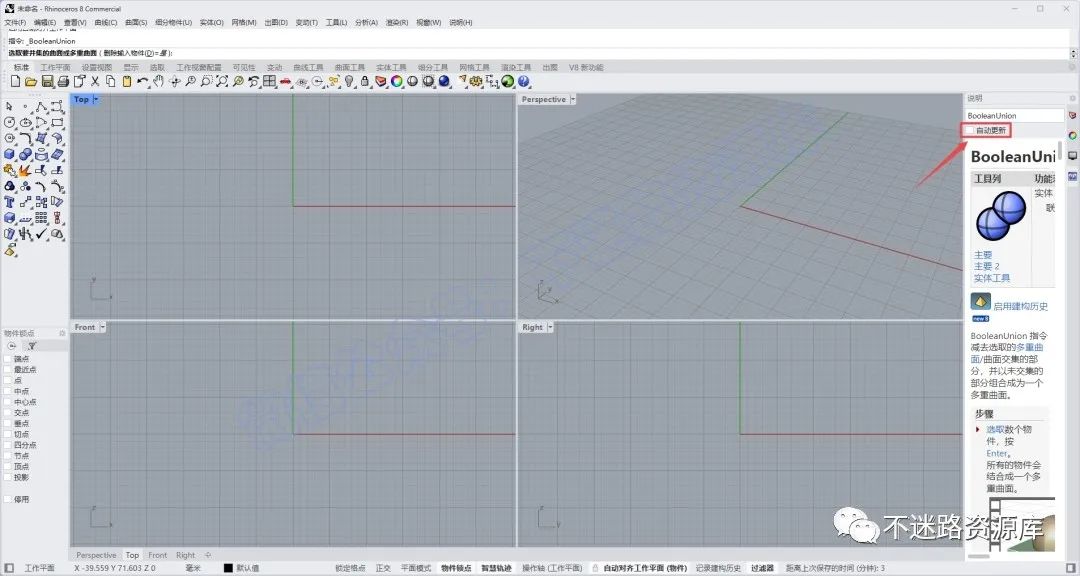Enable the 投影 snap checkbox
The height and width of the screenshot is (576, 1080).
tap(8, 477)
